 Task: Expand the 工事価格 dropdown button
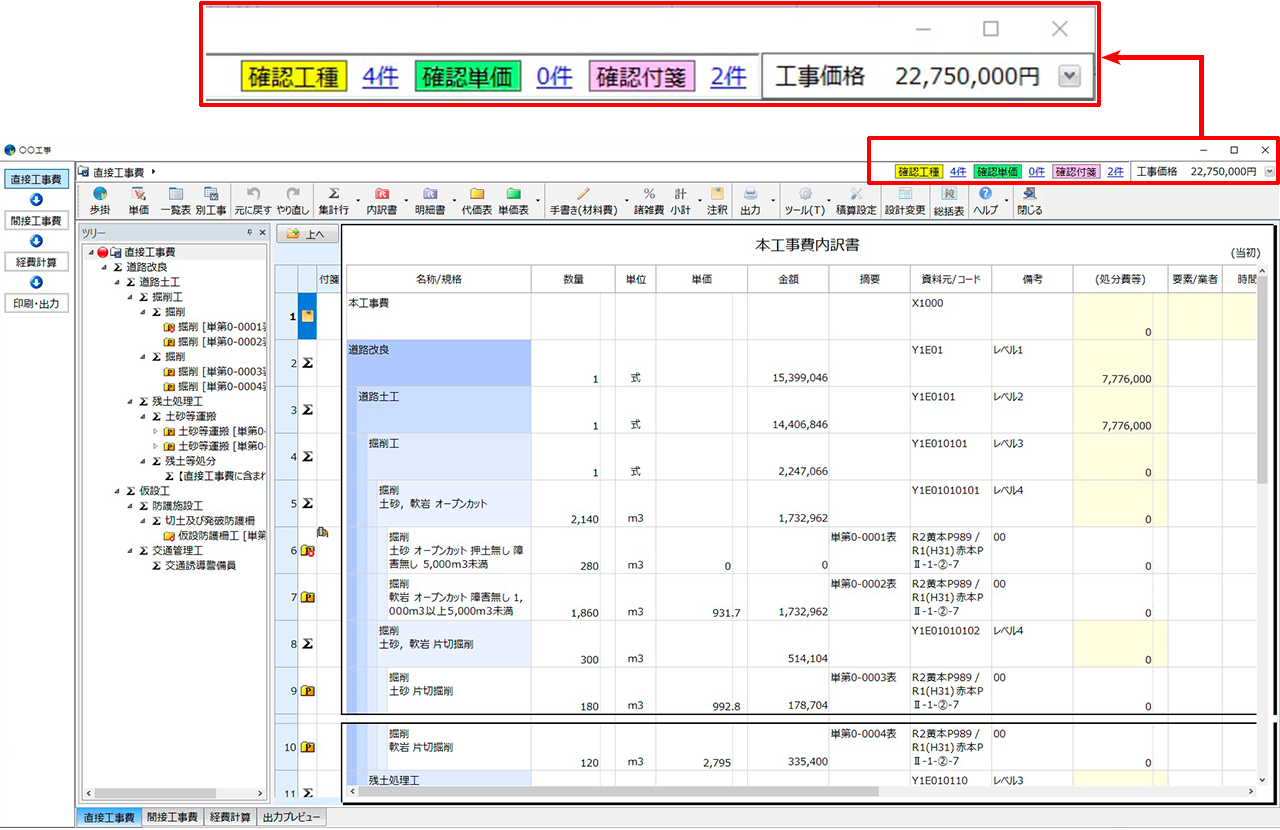pos(1270,171)
